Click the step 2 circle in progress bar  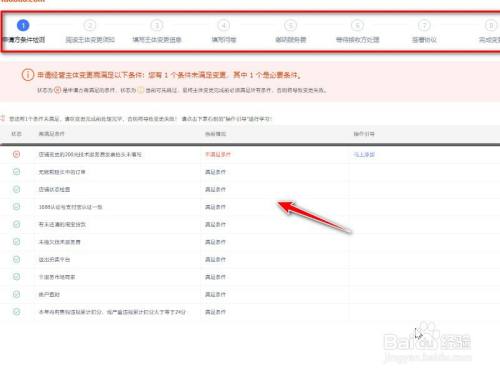pyautogui.click(x=90, y=25)
